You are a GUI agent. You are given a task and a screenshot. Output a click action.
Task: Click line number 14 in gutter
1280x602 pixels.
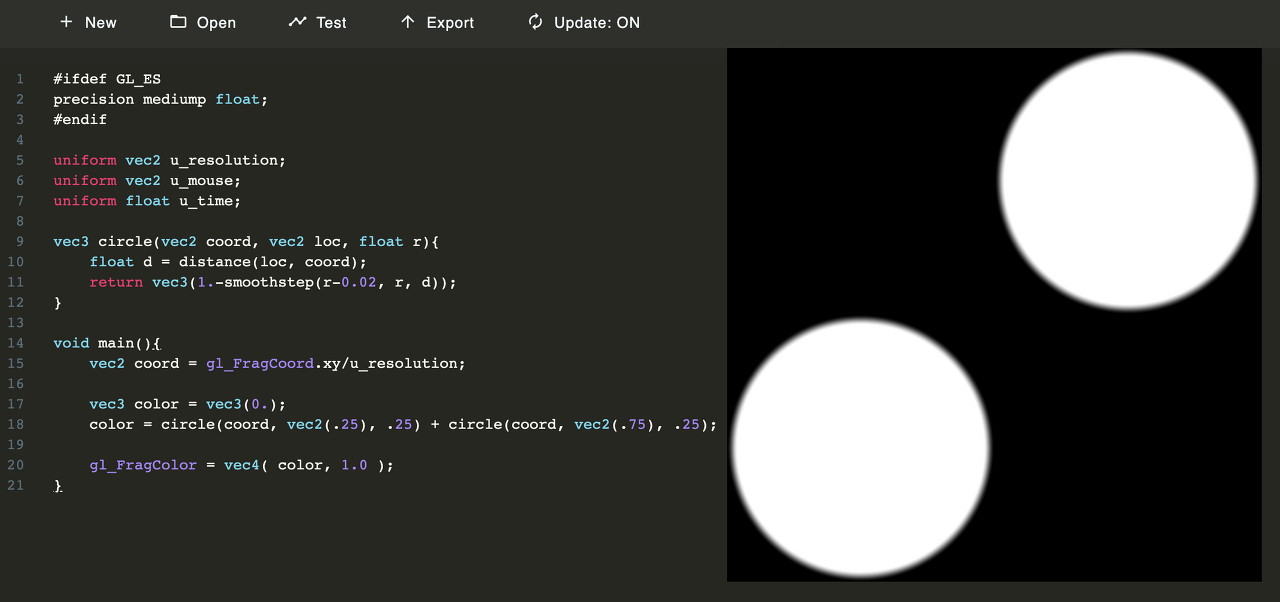15,343
